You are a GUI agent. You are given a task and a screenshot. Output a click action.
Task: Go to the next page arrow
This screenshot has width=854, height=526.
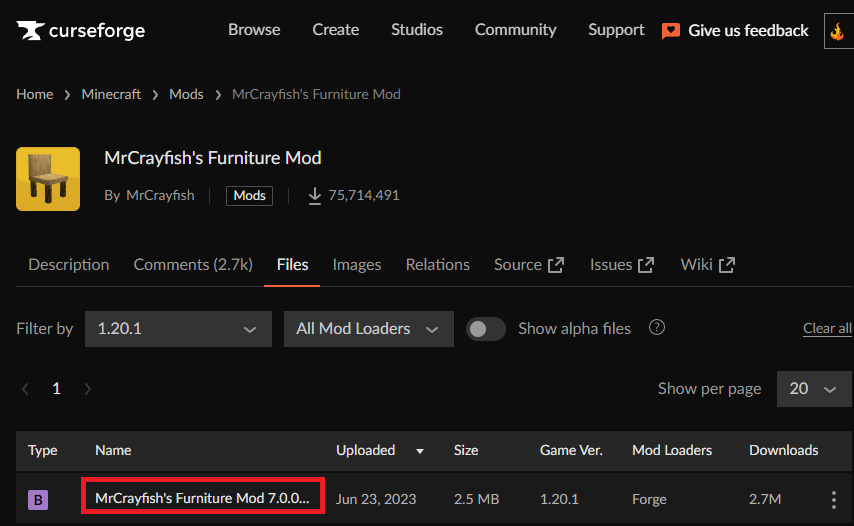[88, 389]
